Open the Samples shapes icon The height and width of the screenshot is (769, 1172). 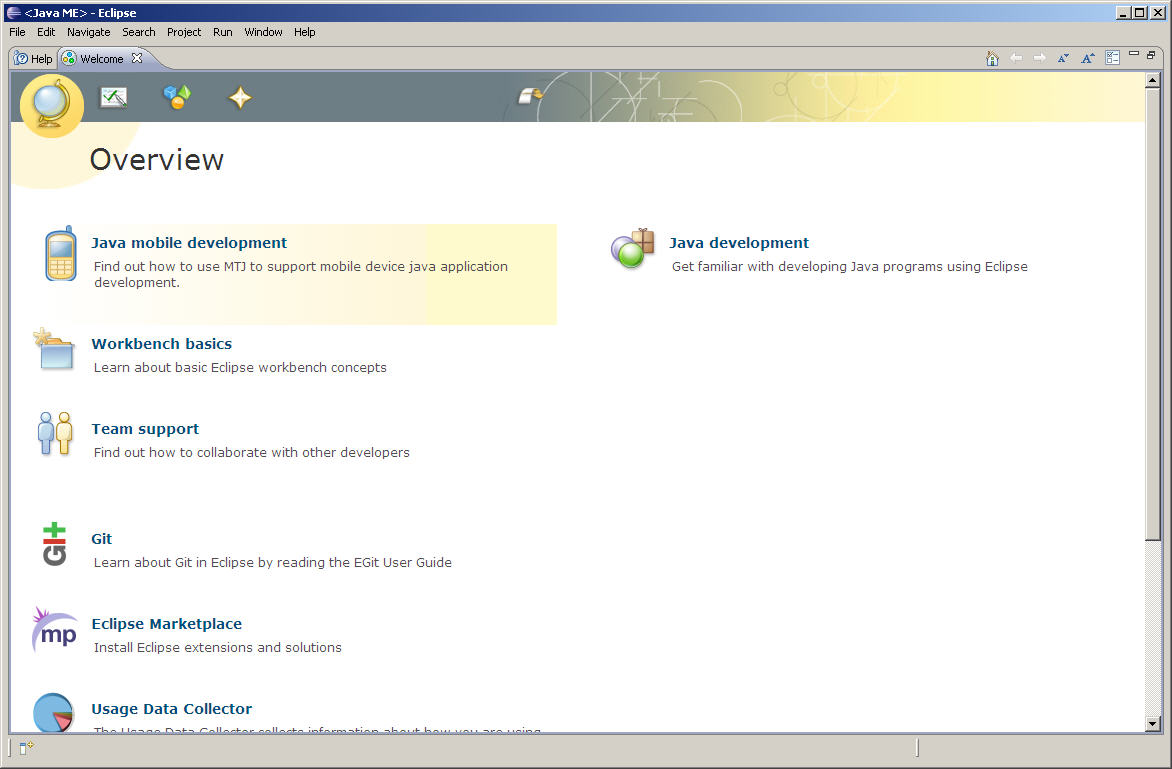point(177,97)
